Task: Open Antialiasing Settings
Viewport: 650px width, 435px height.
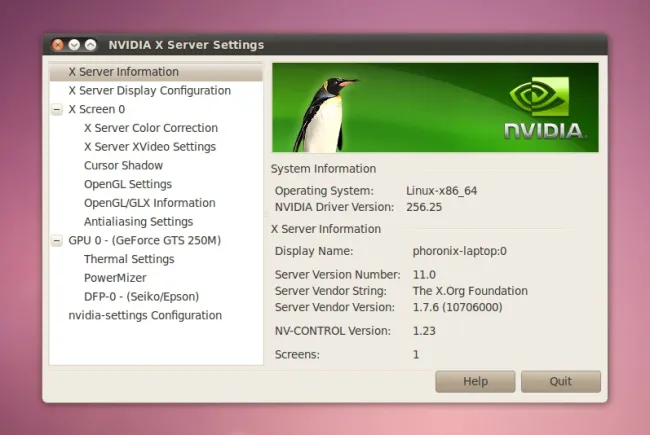Action: pos(138,222)
